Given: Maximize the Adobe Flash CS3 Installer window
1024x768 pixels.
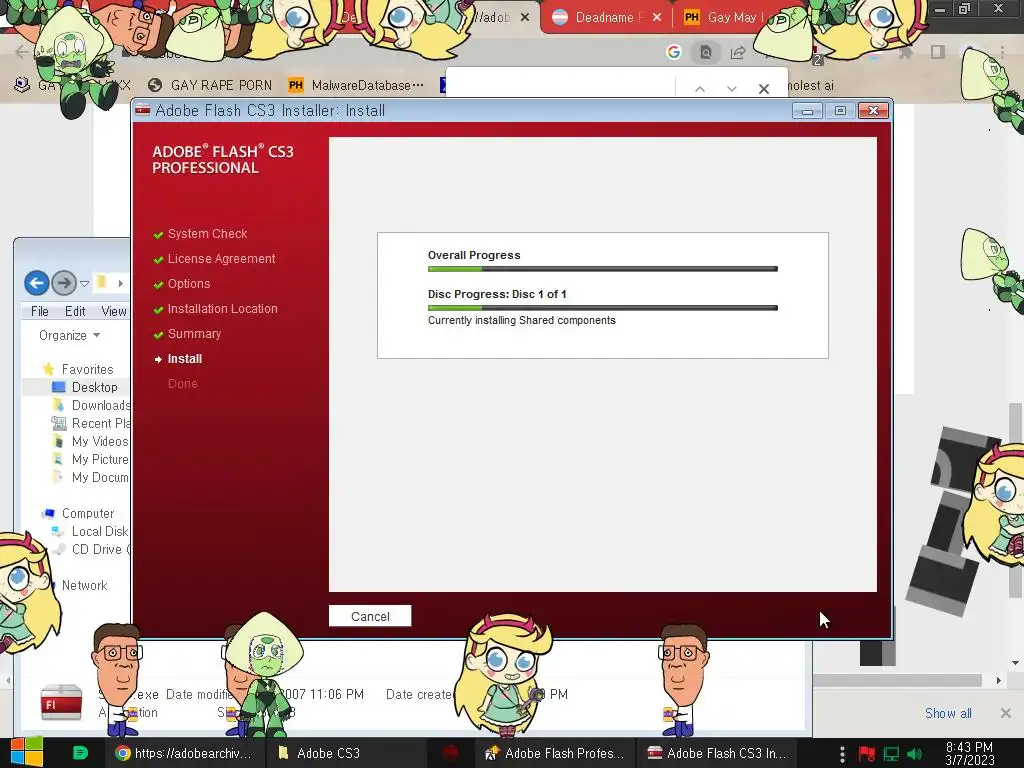Looking at the screenshot, I should coord(840,111).
